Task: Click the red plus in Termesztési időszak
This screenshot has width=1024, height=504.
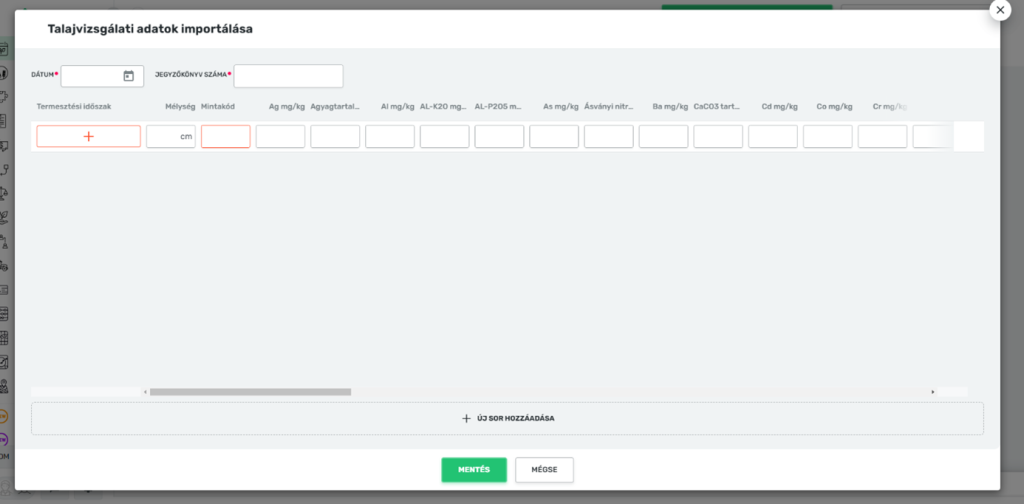Action: 88,137
